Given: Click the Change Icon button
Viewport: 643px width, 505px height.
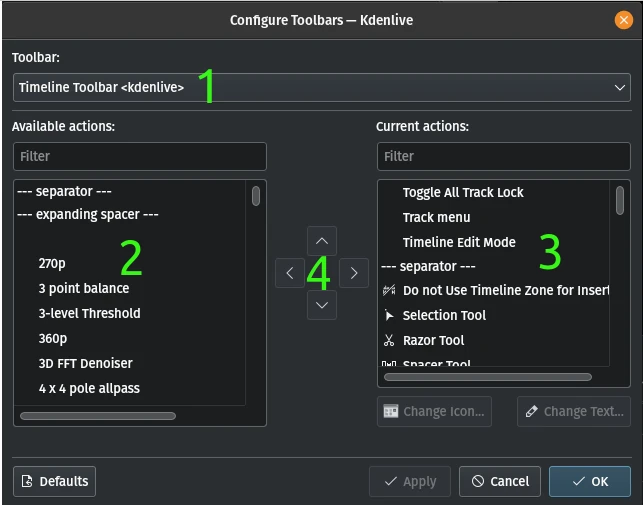Looking at the screenshot, I should 434,411.
